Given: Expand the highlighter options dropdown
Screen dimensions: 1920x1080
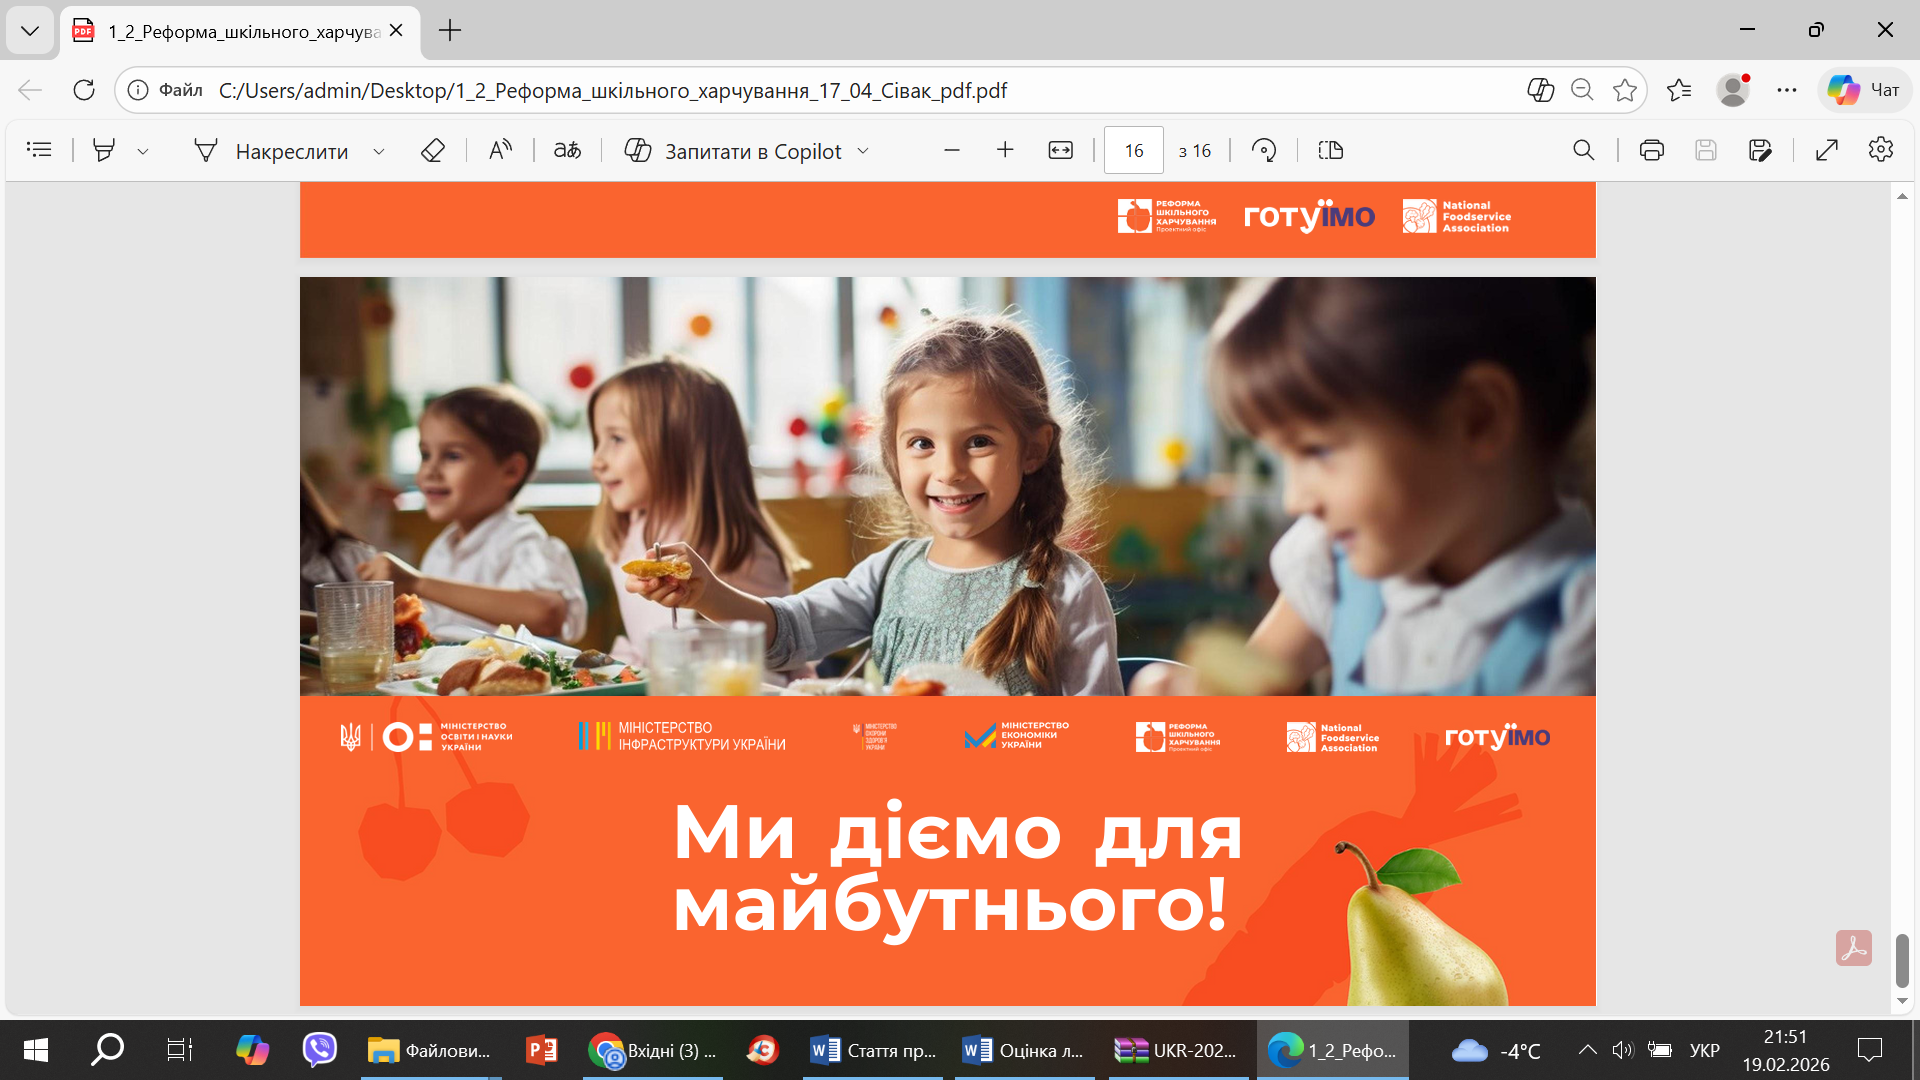Looking at the screenshot, I should 143,151.
